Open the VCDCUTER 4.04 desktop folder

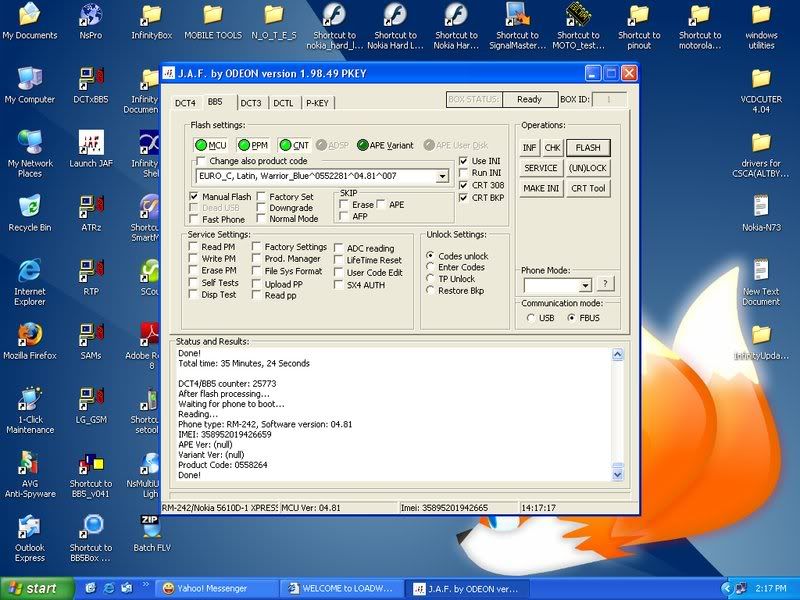pyautogui.click(x=761, y=90)
